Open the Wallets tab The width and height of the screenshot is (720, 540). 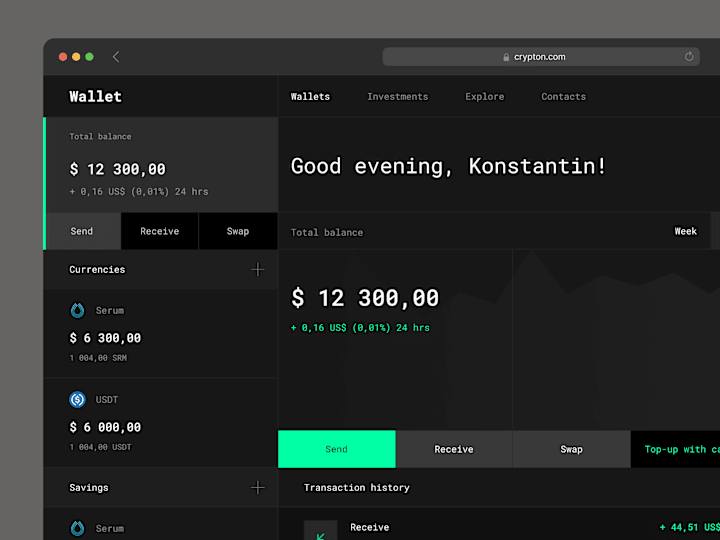310,96
